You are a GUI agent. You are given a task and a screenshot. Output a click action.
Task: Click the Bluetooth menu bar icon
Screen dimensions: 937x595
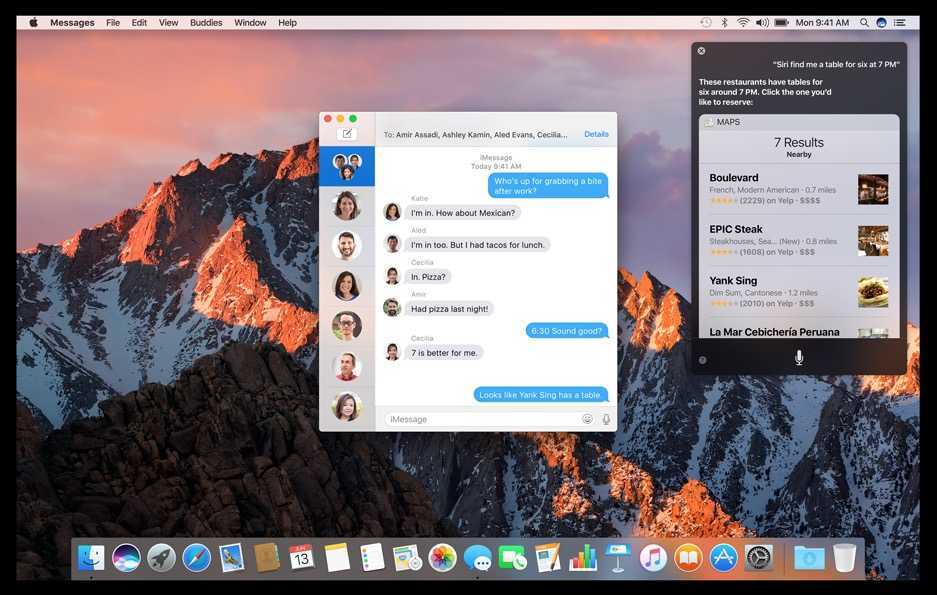[724, 23]
